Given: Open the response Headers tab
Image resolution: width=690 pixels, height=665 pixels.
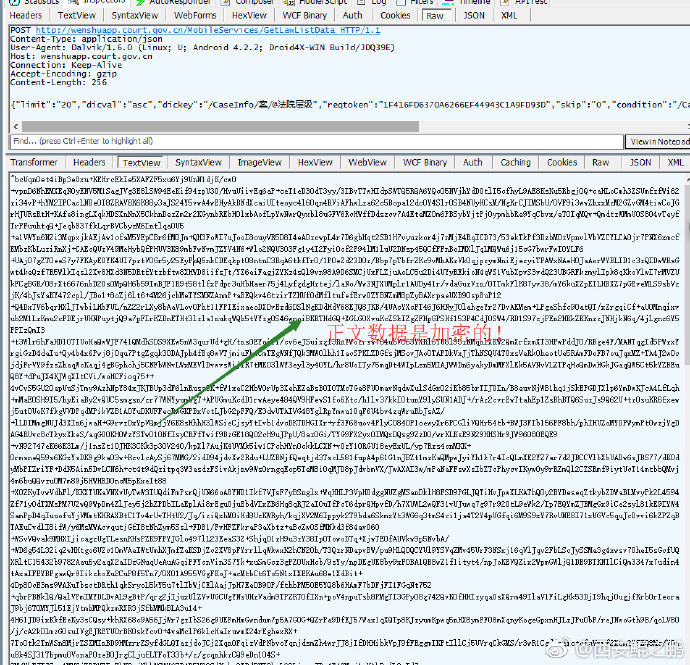Looking at the screenshot, I should tap(89, 162).
